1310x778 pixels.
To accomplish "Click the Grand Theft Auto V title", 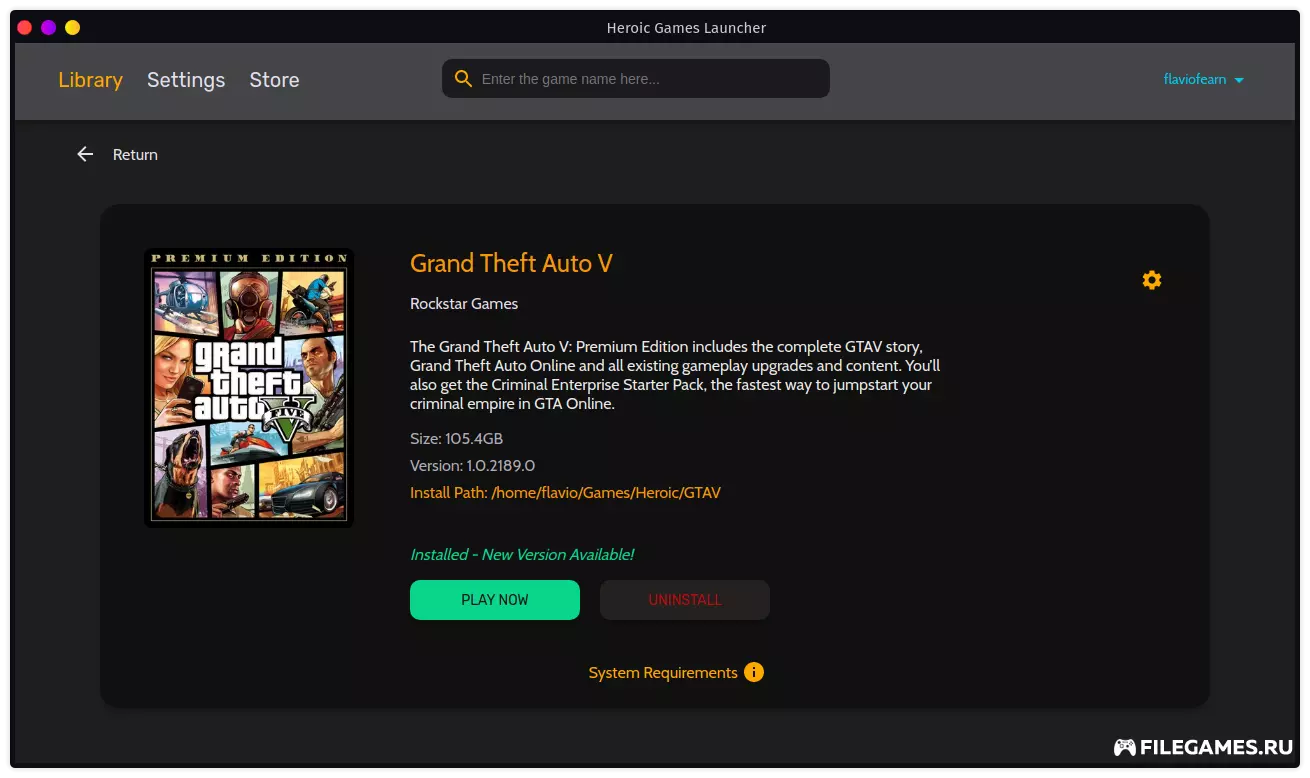I will tap(511, 263).
